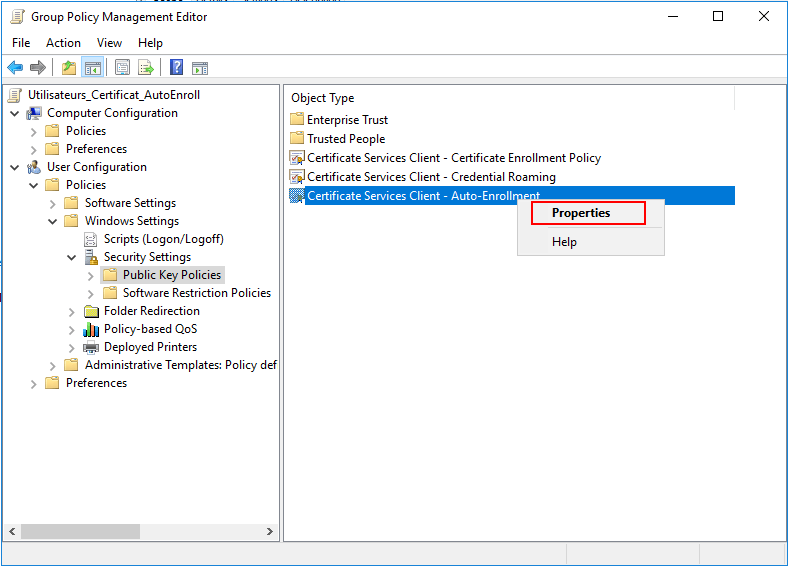Click the Policy-based QoS chart icon
The height and width of the screenshot is (566, 788).
(x=91, y=329)
